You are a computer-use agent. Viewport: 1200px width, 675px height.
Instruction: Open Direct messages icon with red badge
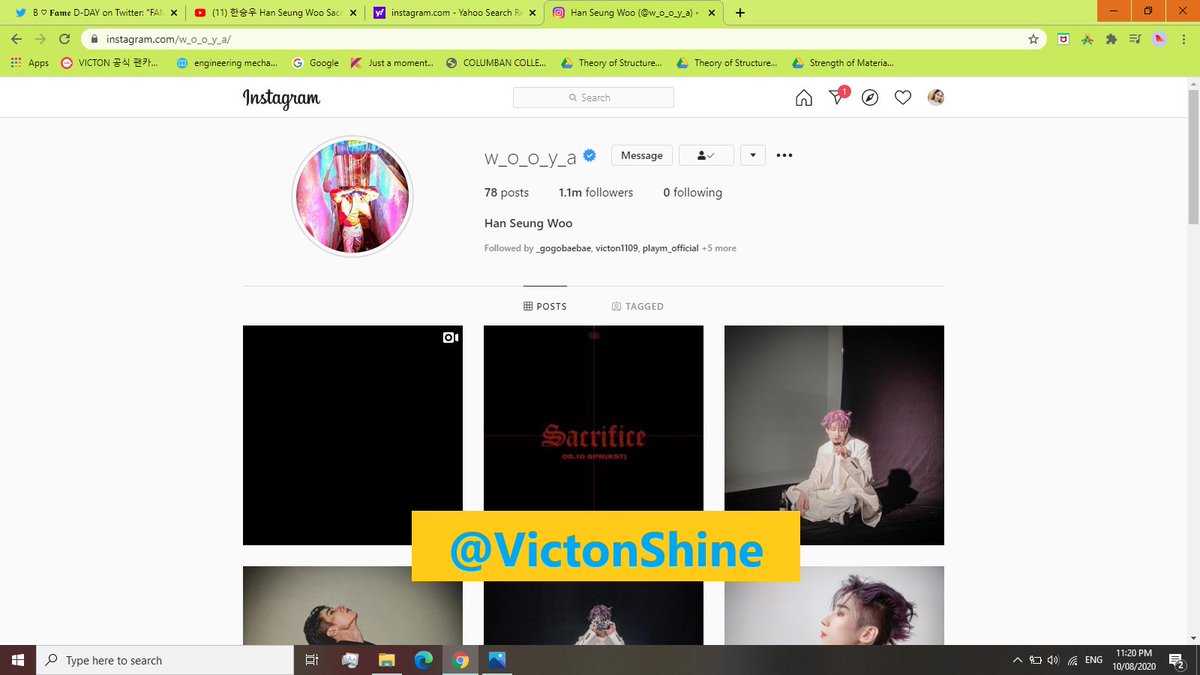838,96
